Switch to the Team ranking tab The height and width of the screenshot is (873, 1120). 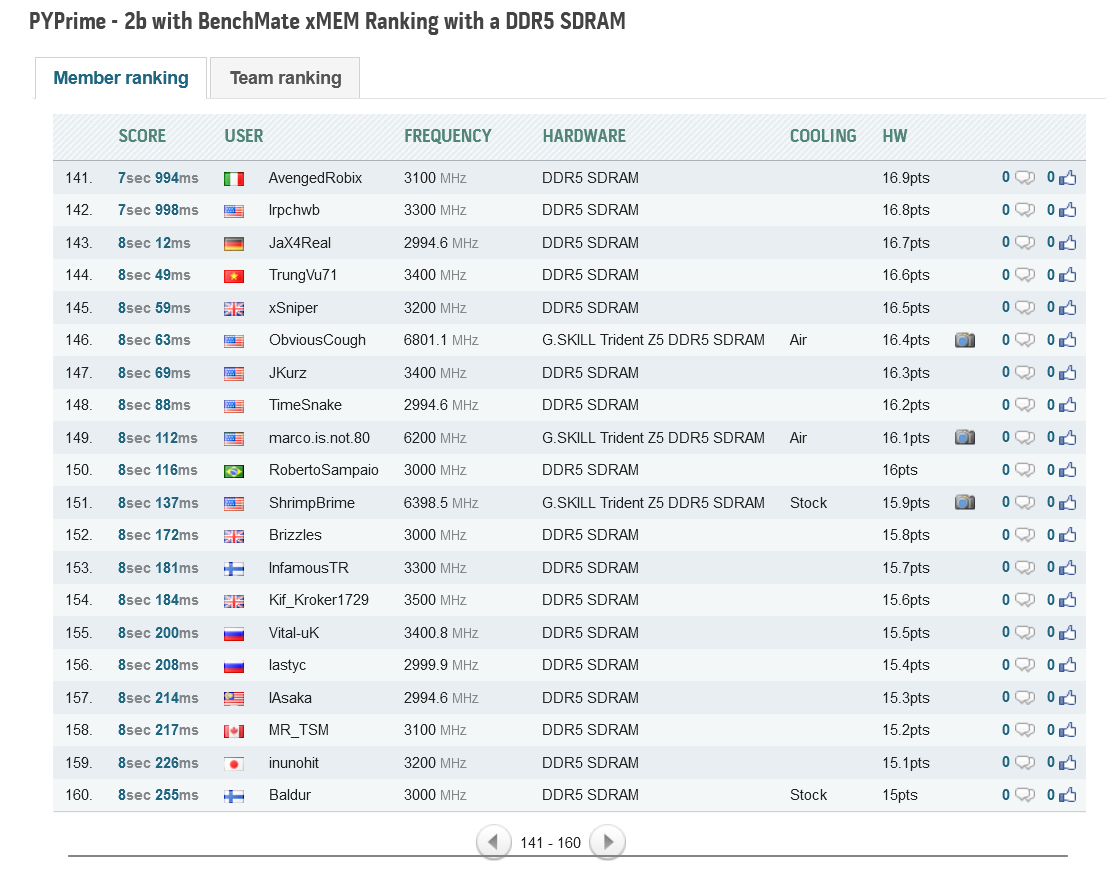coord(285,78)
